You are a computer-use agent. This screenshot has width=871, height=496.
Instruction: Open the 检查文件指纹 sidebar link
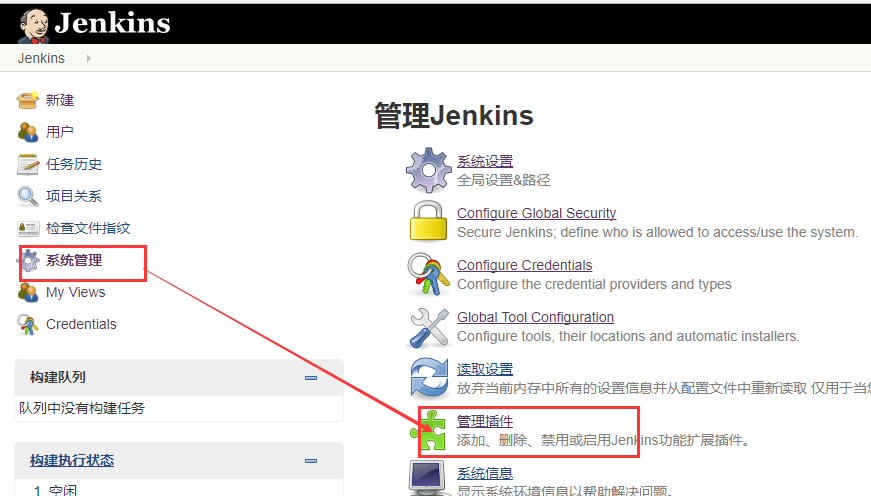click(88, 228)
